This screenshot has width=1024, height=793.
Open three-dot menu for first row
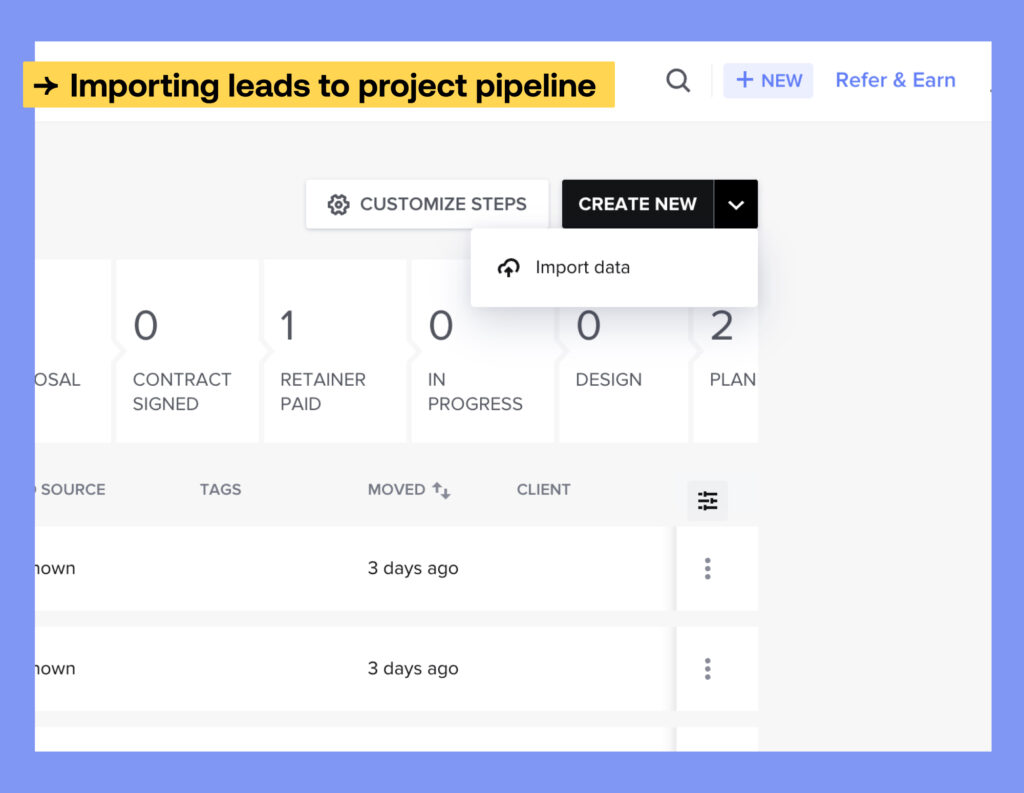pos(707,569)
